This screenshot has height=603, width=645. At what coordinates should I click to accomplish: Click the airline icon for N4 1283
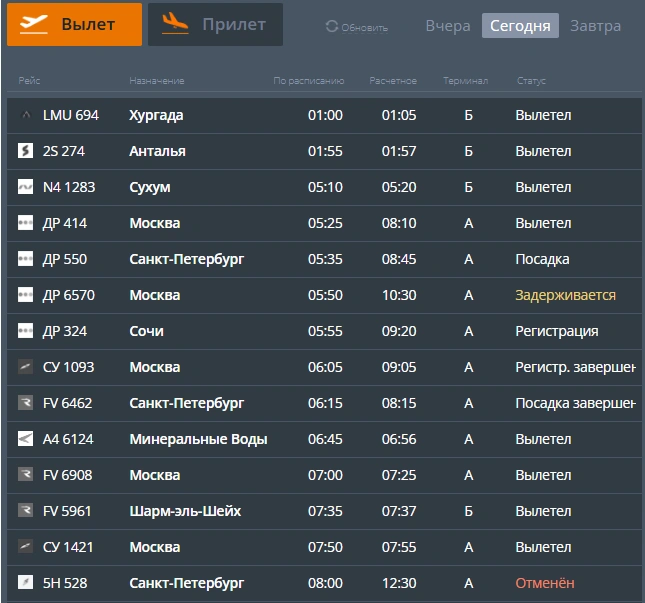26,187
